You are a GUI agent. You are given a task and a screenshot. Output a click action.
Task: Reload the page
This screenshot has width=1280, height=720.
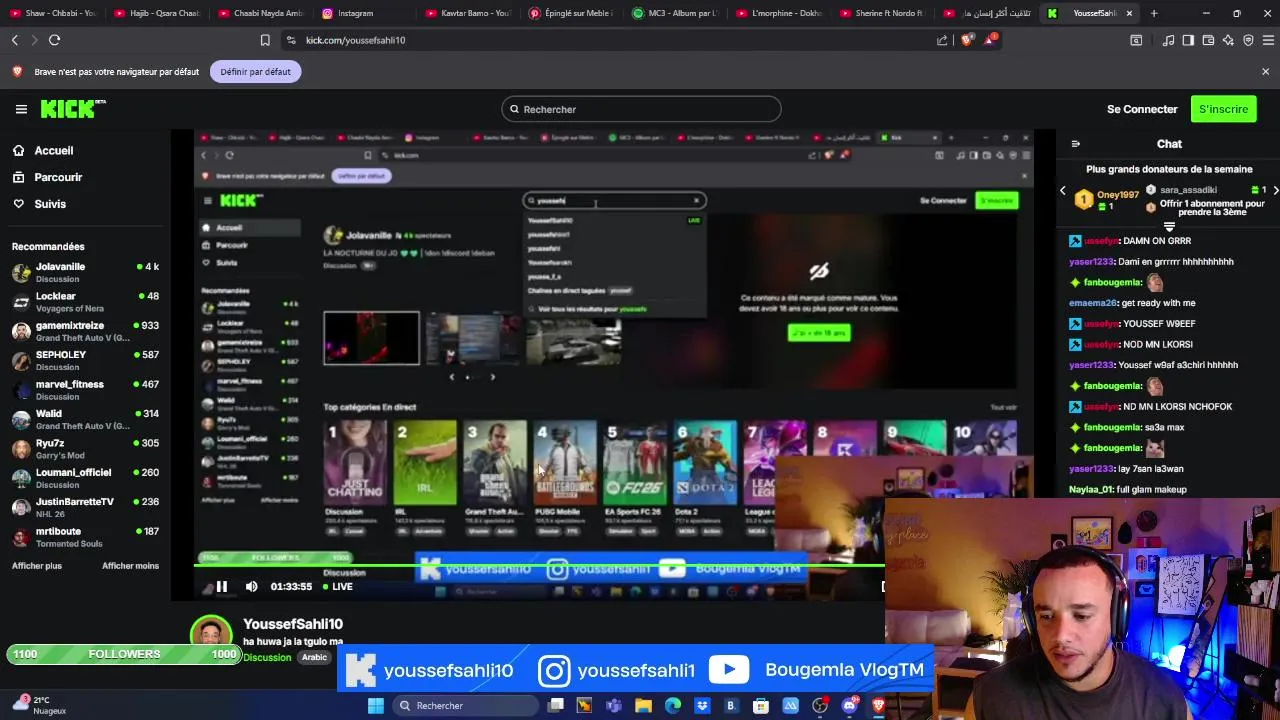tap(54, 40)
